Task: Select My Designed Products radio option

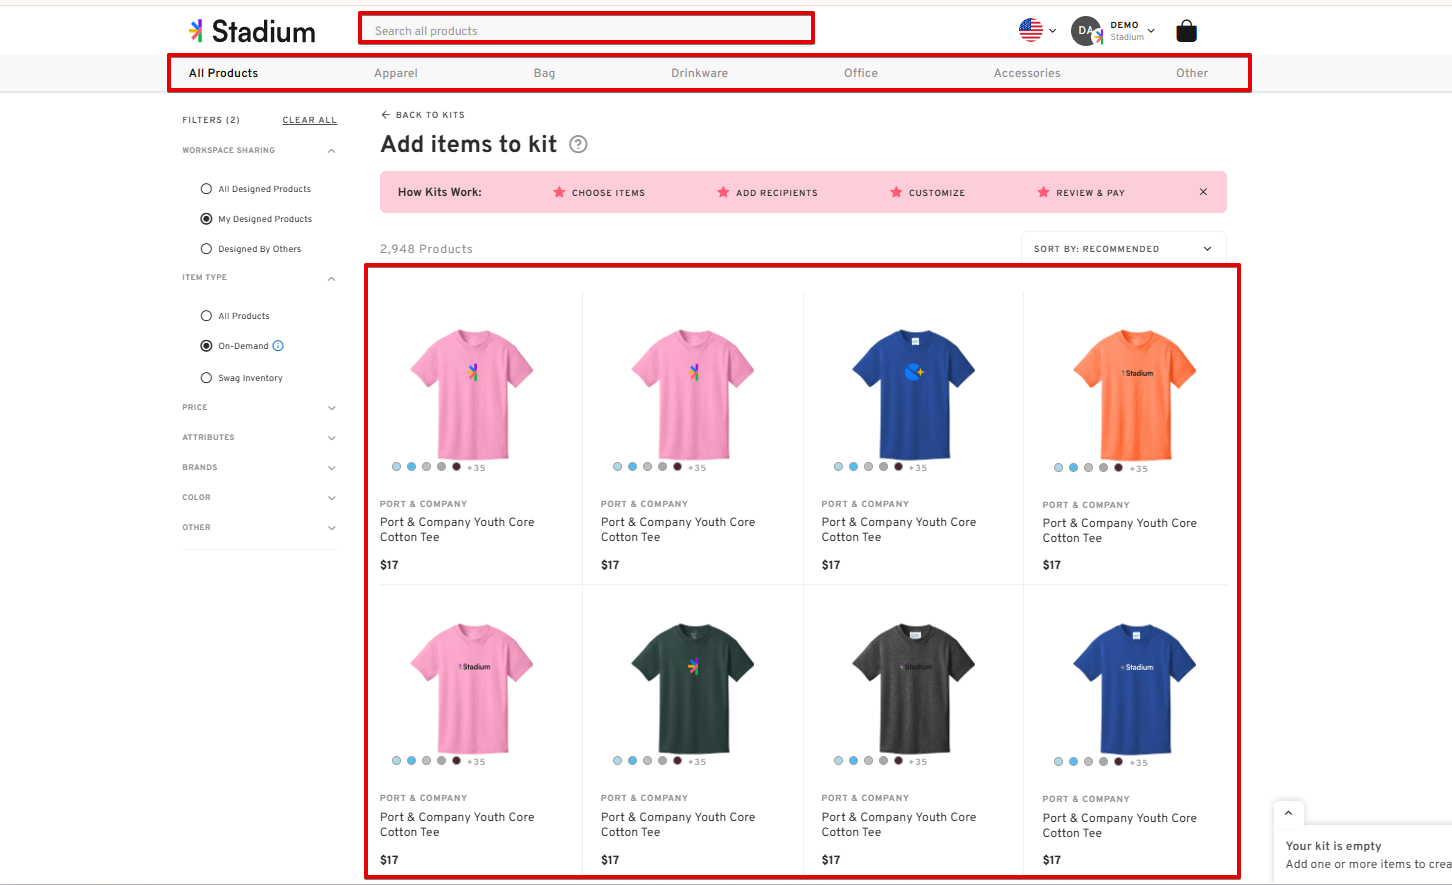Action: (x=206, y=219)
